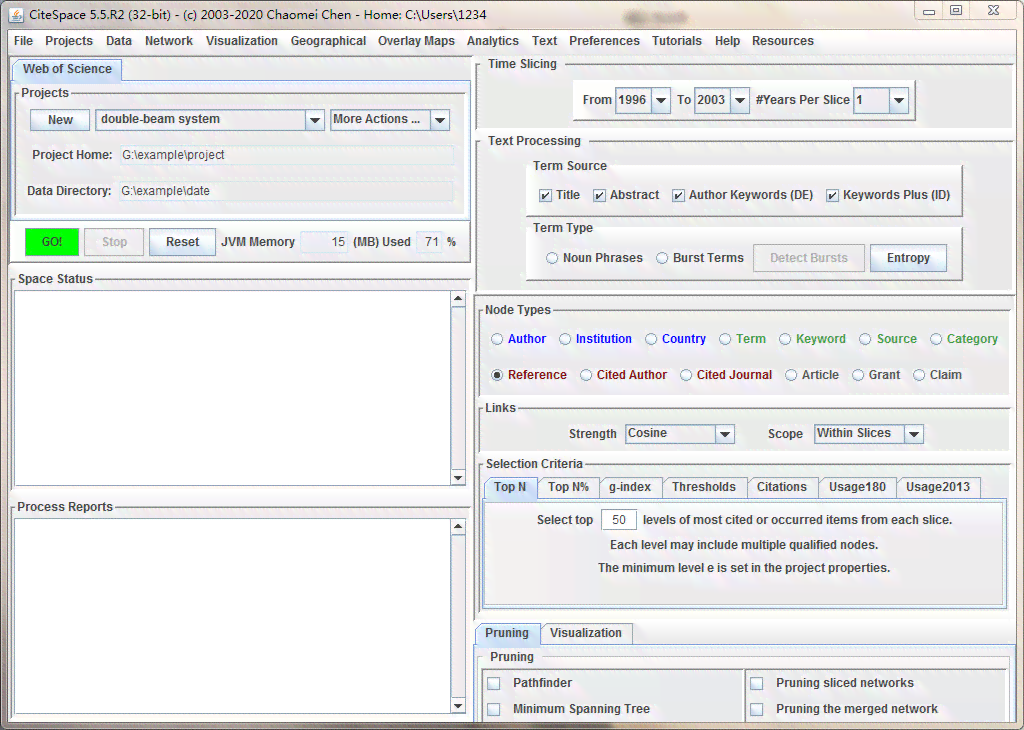Open the Visualization menu

242,40
